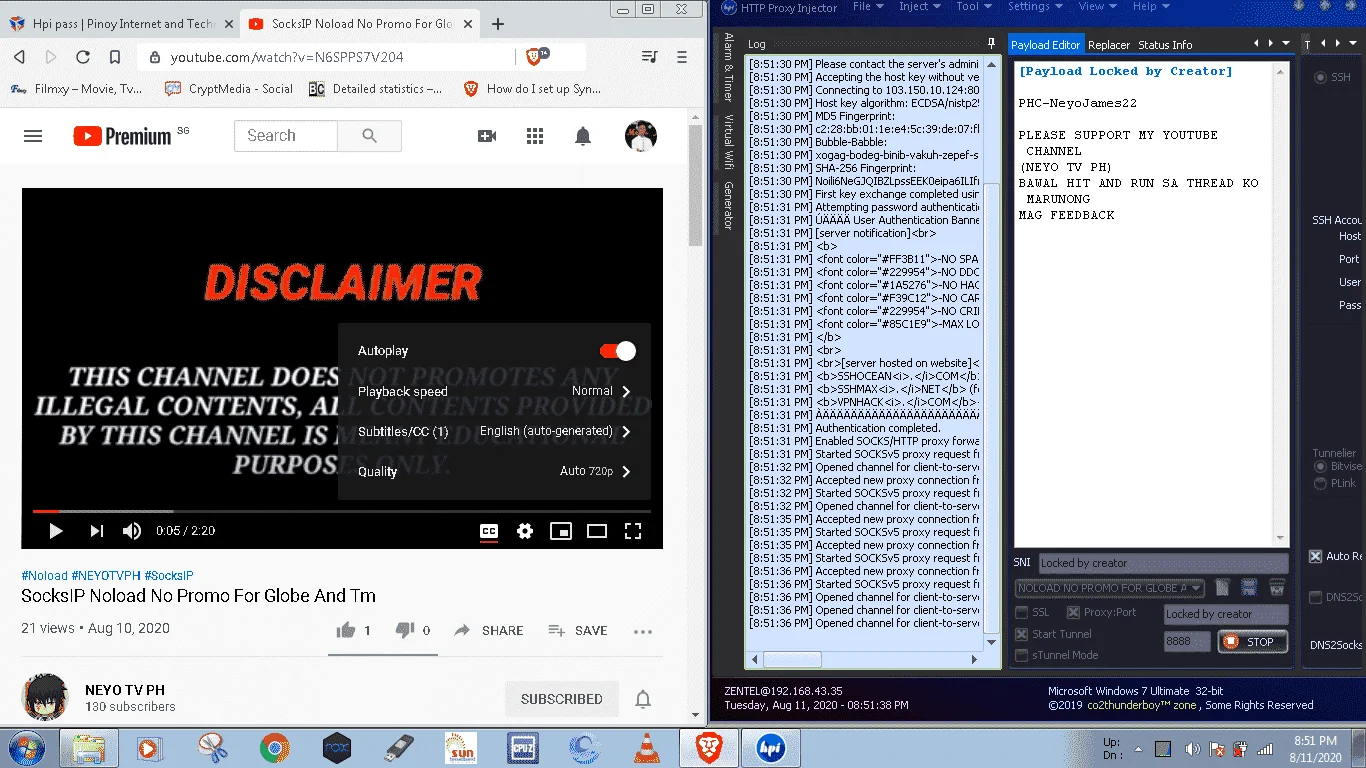This screenshot has height=768, width=1366.
Task: Open NEYO TV PH channel name
Action: click(125, 690)
